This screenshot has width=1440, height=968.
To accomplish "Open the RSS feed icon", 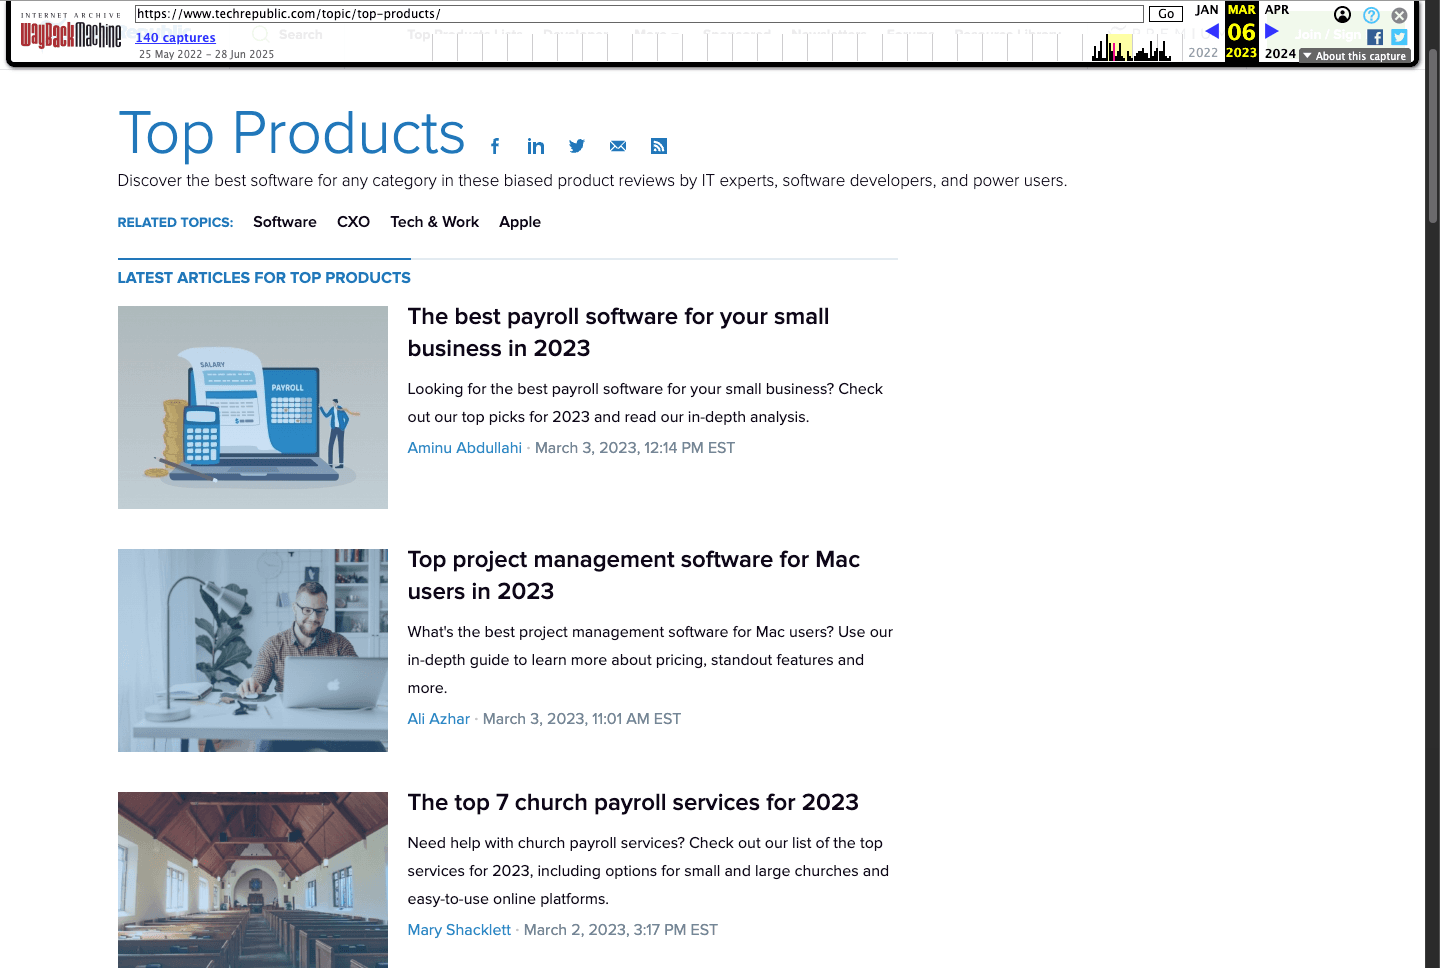I will click(659, 146).
